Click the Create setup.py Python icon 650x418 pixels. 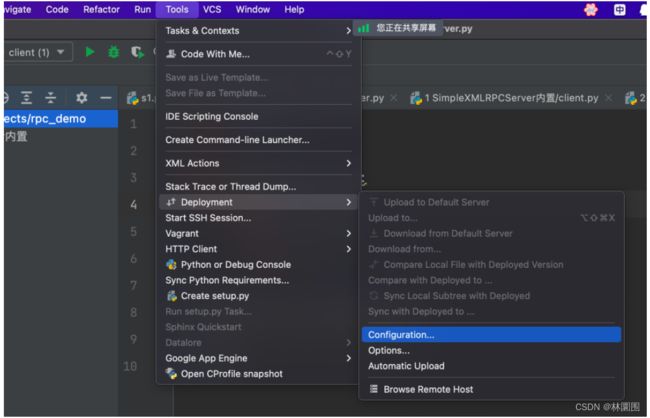pyautogui.click(x=171, y=296)
